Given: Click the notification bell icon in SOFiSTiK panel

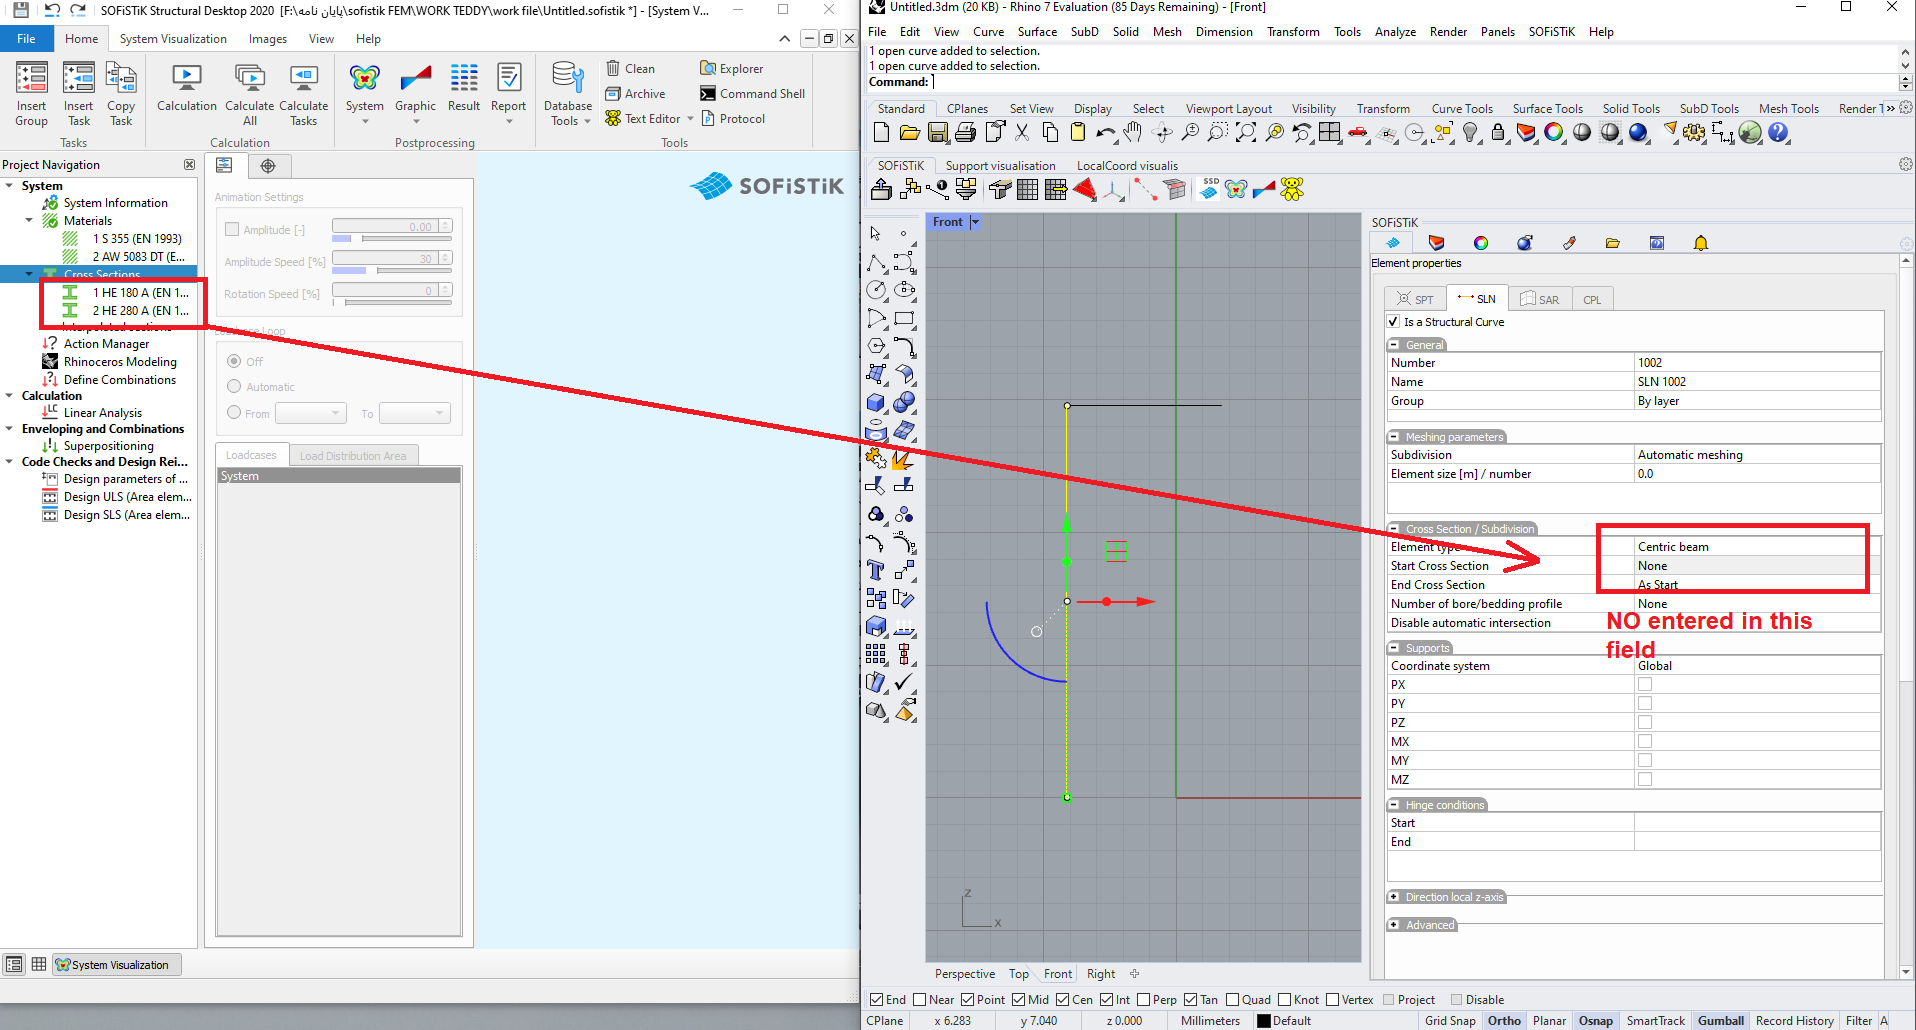Looking at the screenshot, I should (1701, 243).
